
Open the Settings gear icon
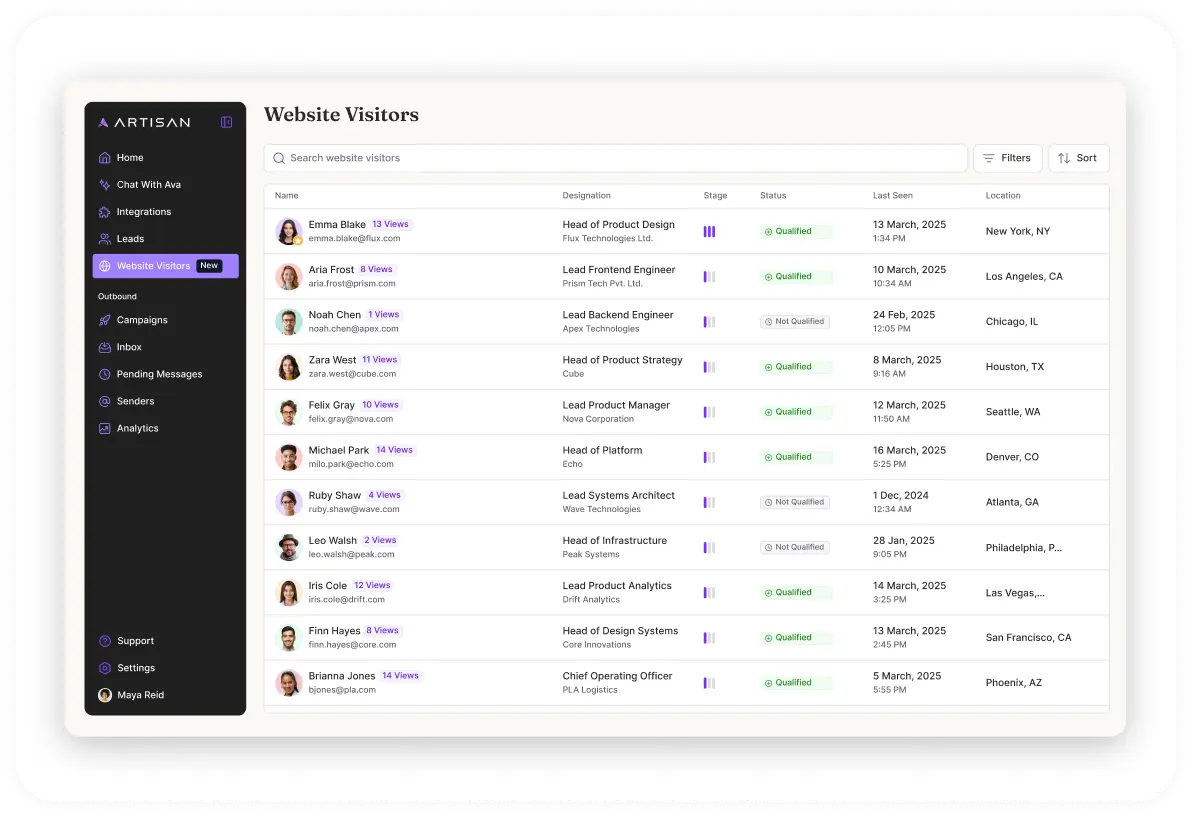[x=105, y=668]
